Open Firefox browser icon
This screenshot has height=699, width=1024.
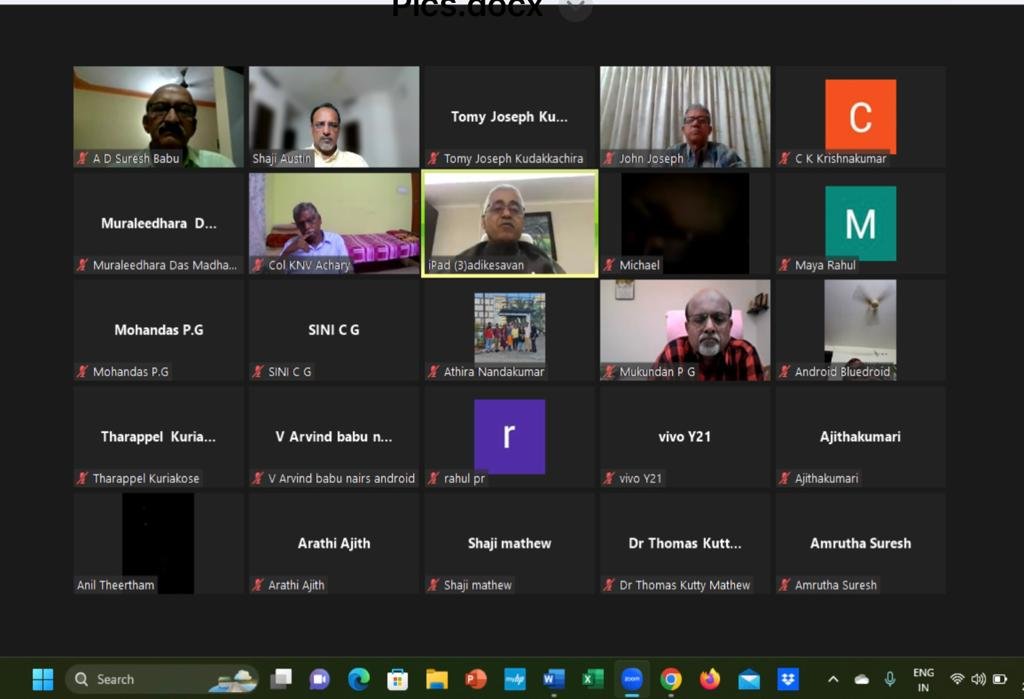click(x=710, y=679)
